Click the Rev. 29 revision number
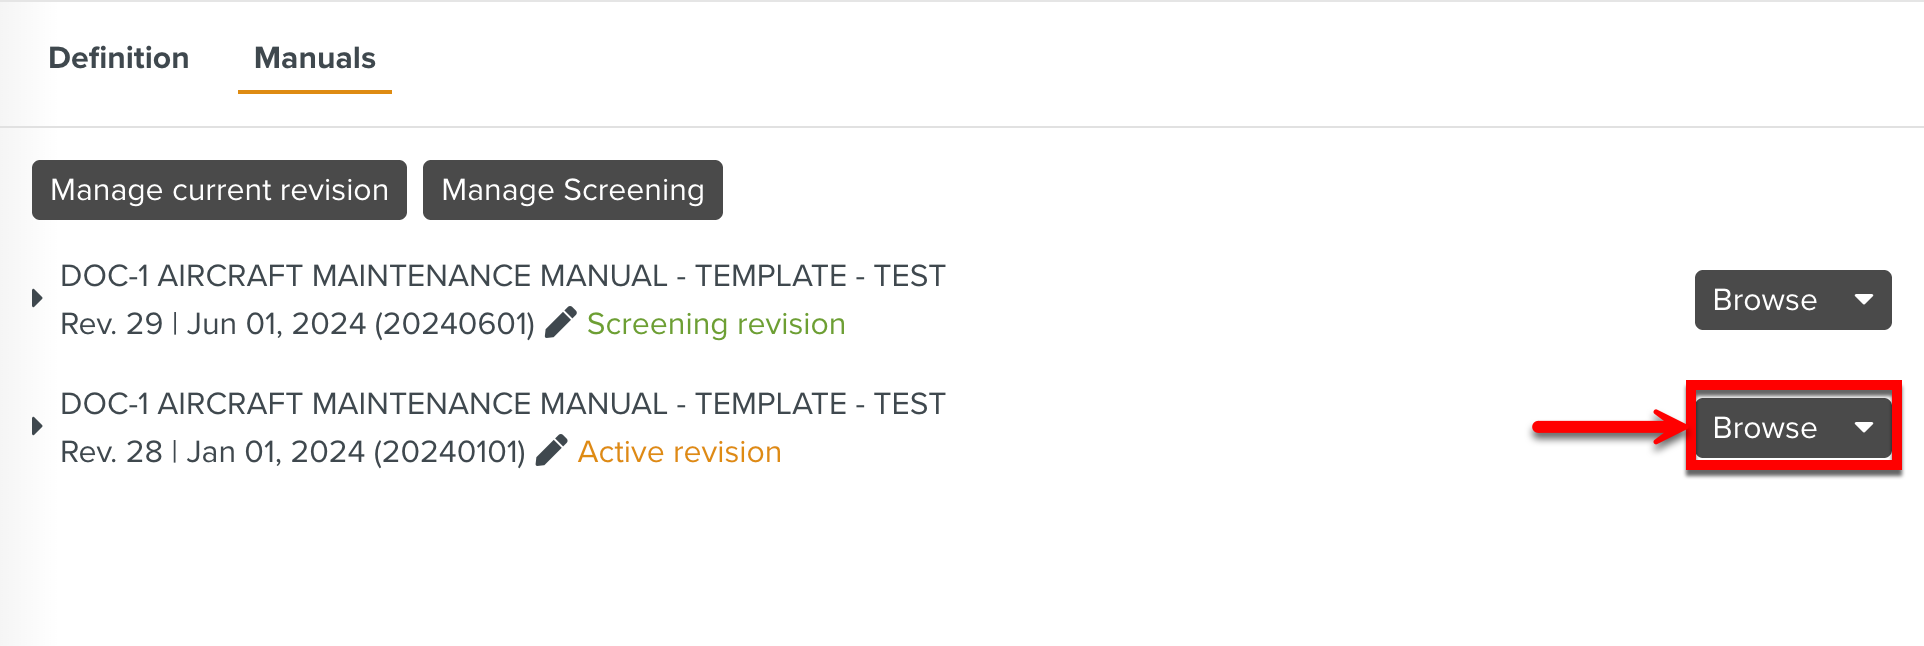 click(x=111, y=324)
